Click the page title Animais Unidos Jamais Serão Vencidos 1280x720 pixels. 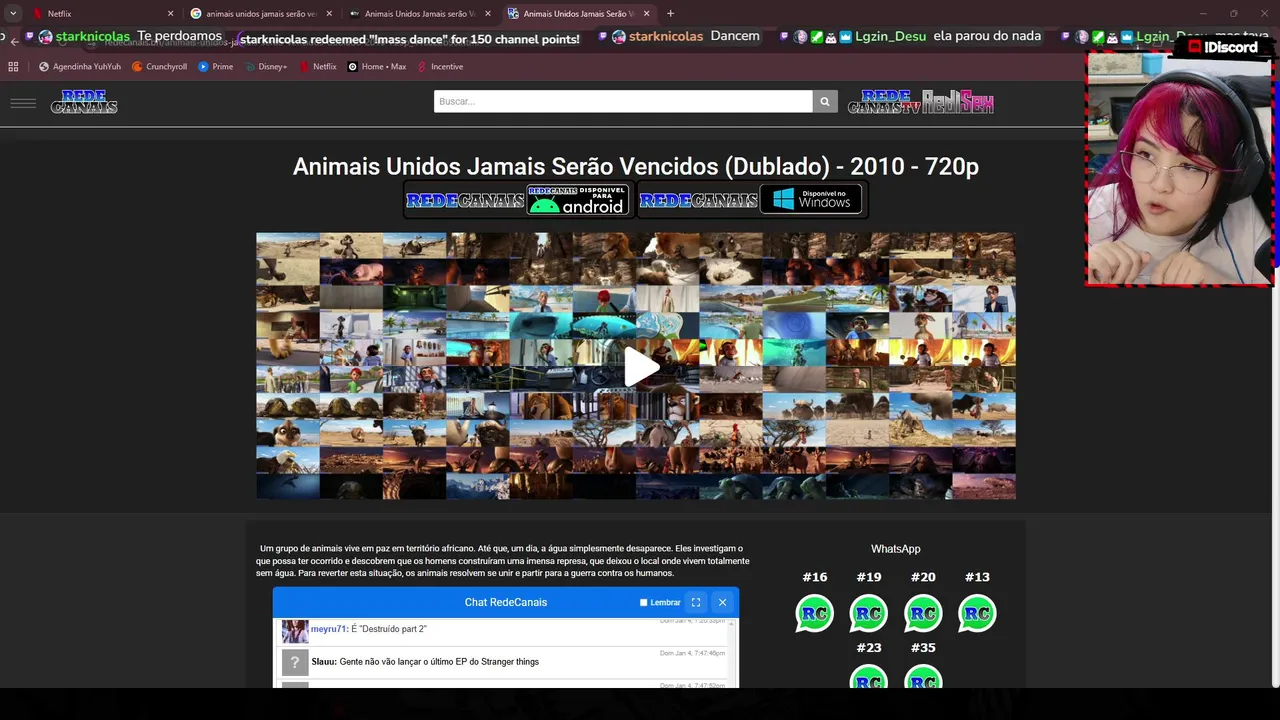pos(636,166)
